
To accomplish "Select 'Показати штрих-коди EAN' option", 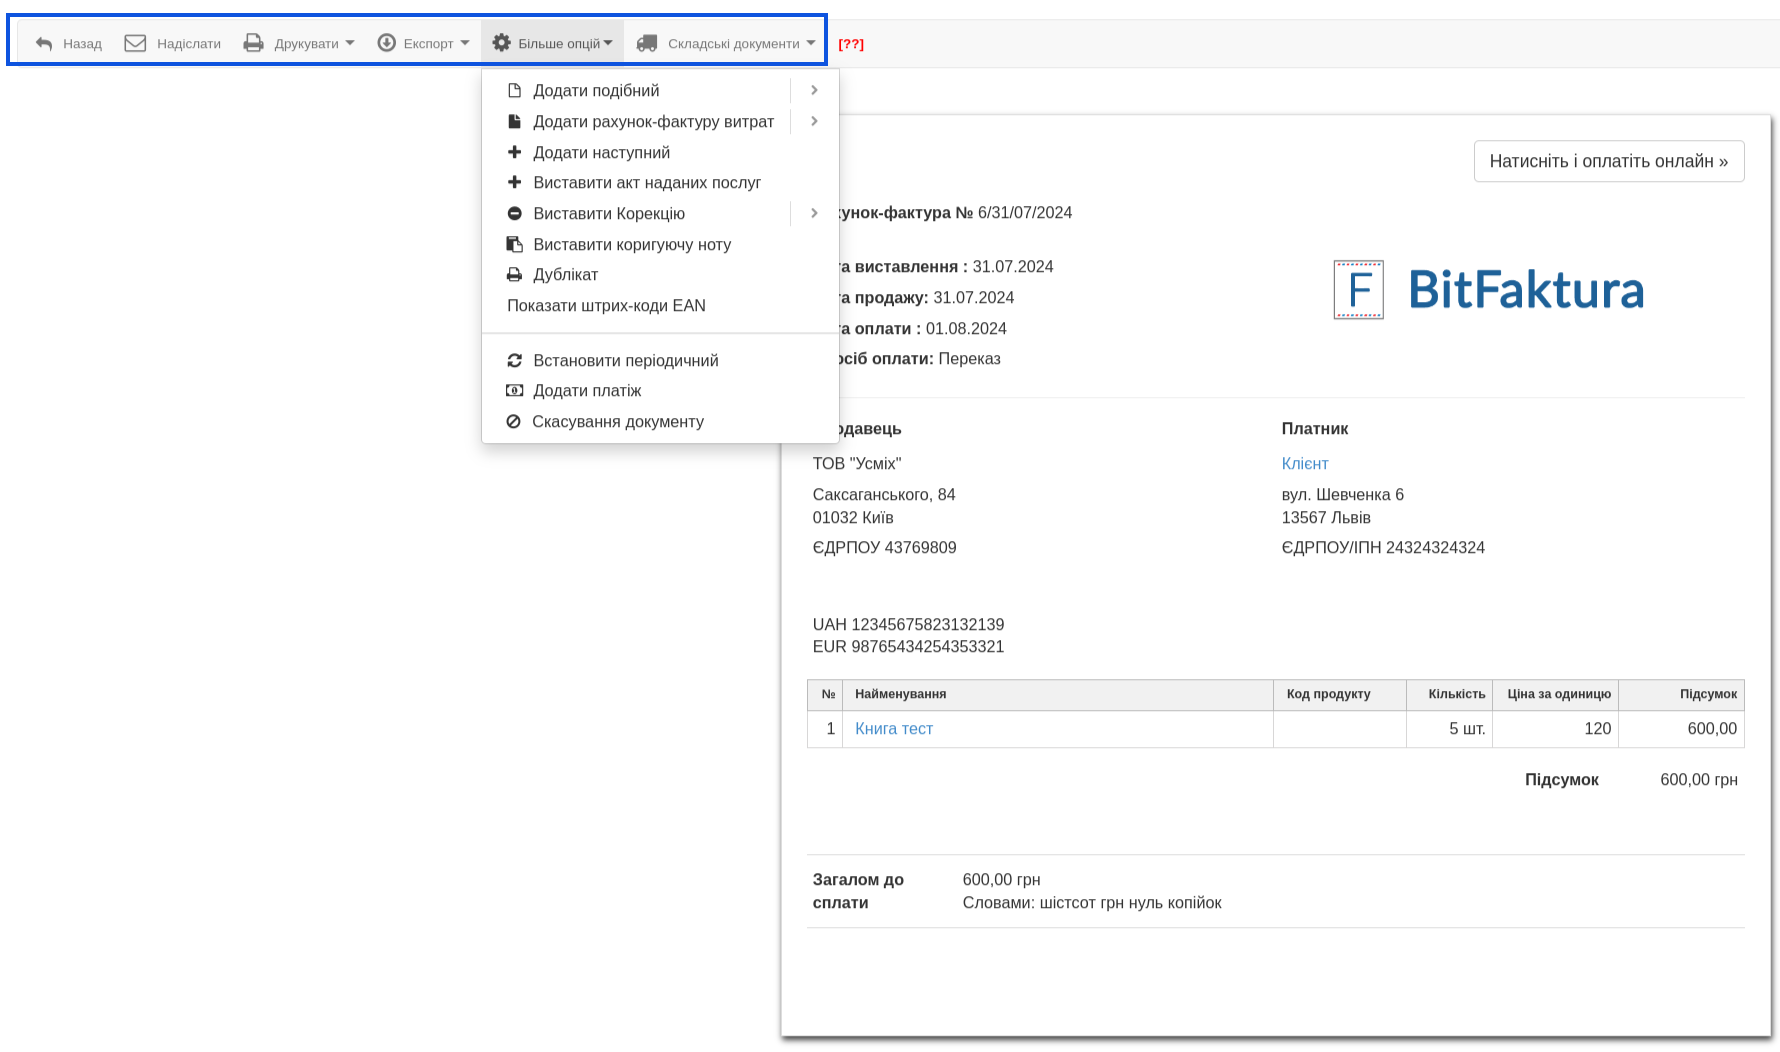I will click(x=606, y=305).
